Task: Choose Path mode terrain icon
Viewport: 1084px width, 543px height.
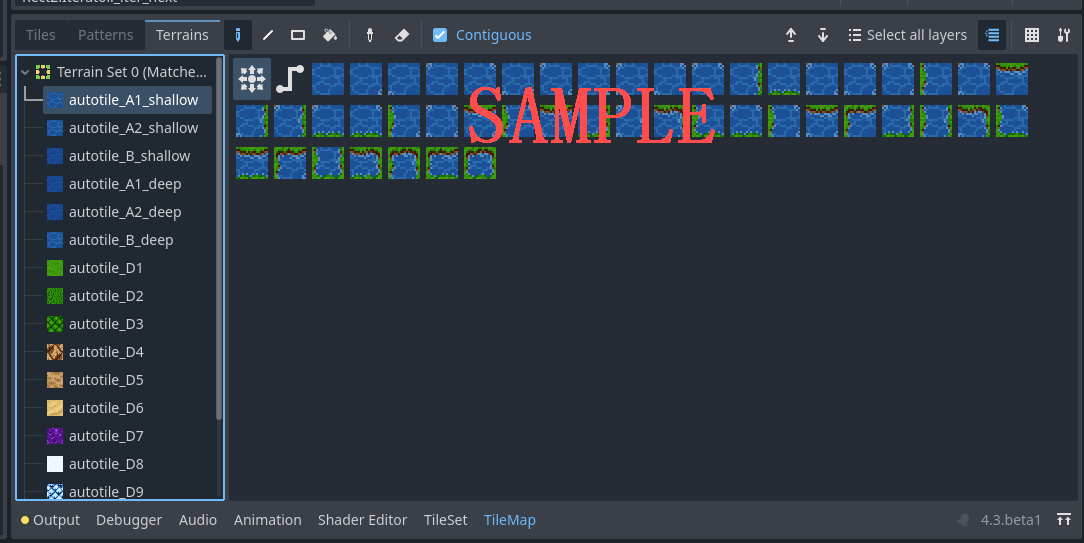Action: (x=290, y=79)
